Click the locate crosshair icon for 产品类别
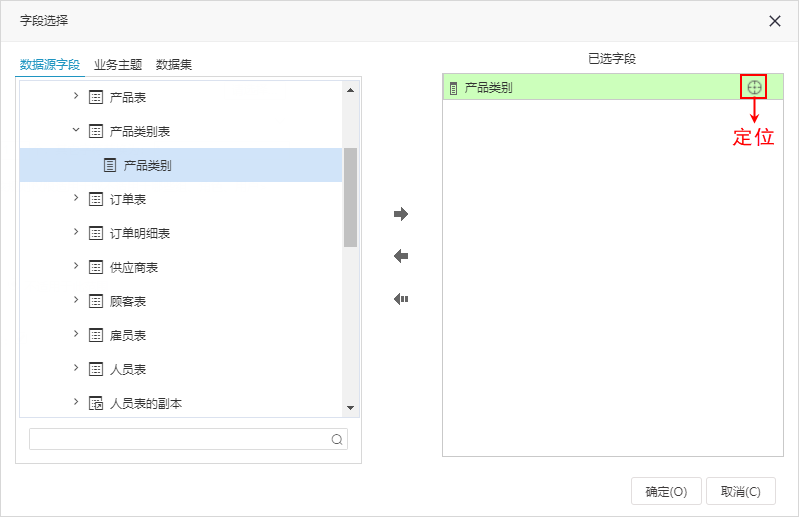799x517 pixels. (x=754, y=88)
